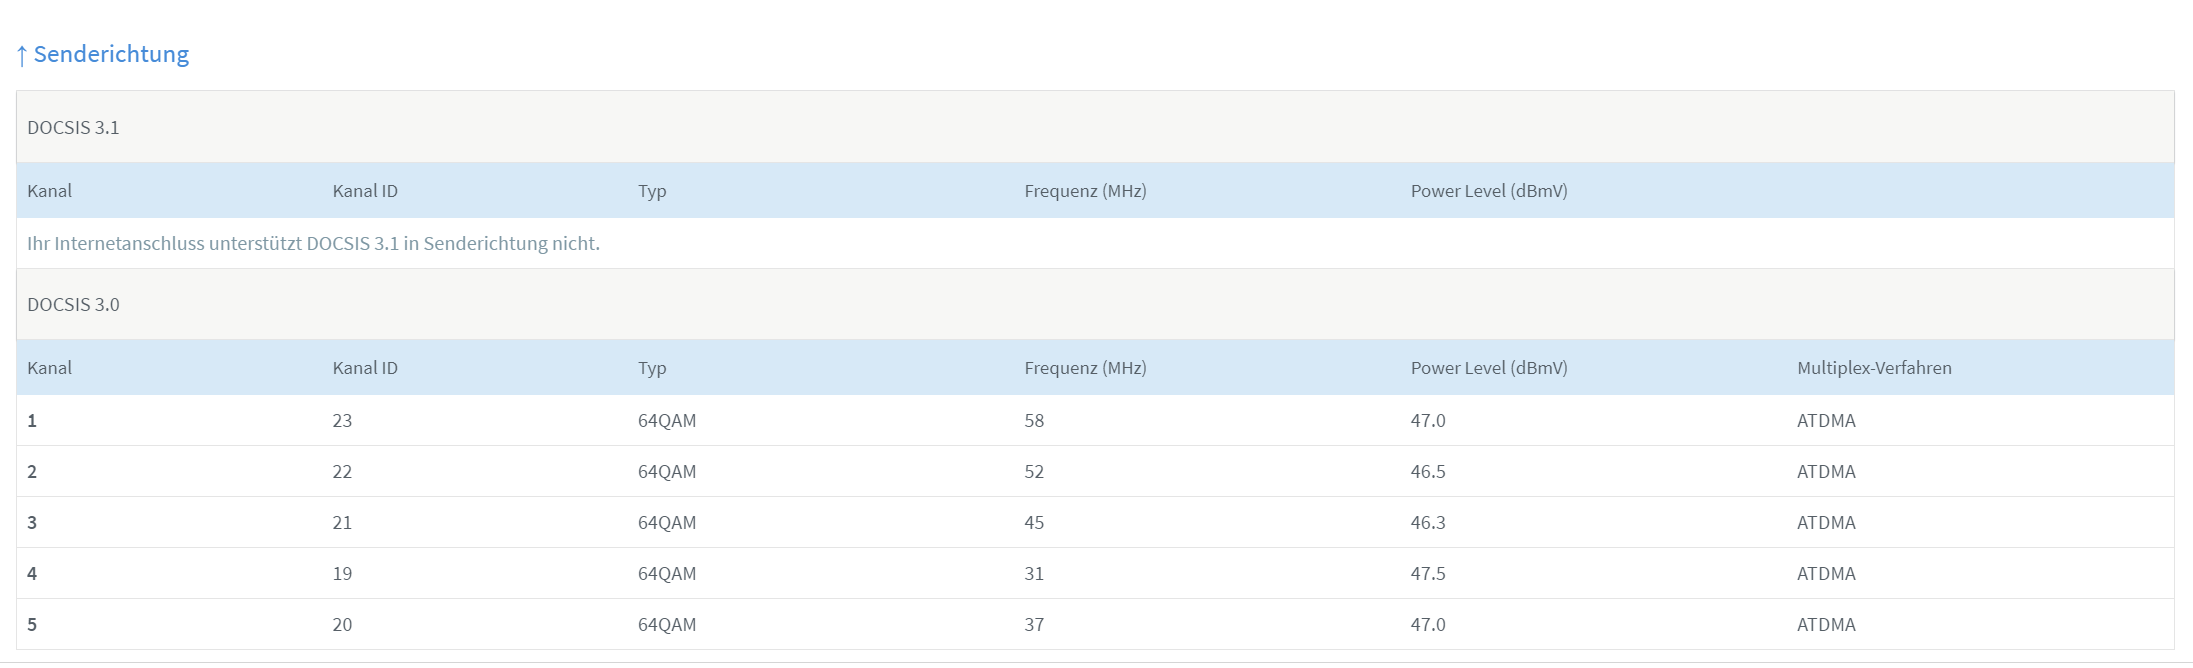Click Power Level header in DOCSIS 3.1 table
The height and width of the screenshot is (668, 2193).
1488,191
